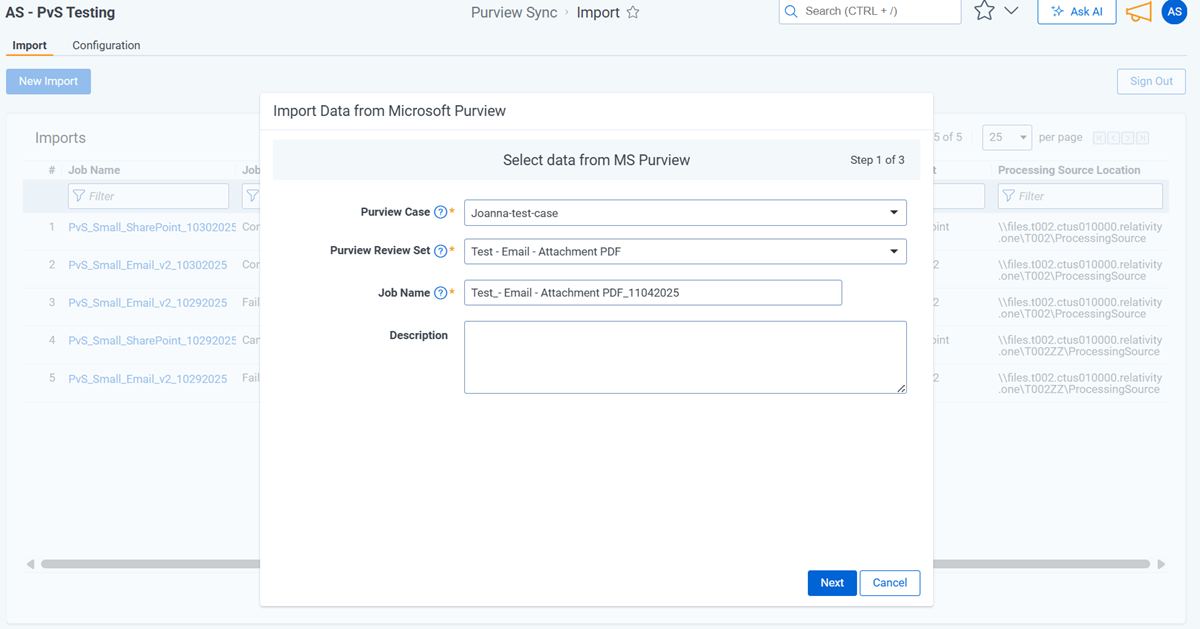Open the Job Name help tooltip icon
This screenshot has width=1200, height=629.
coord(440,293)
